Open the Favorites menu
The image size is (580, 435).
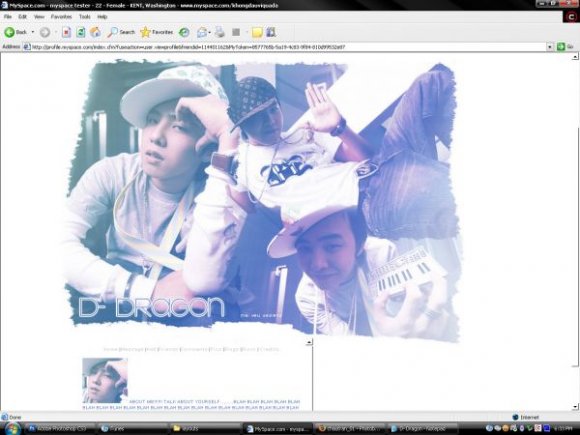pyautogui.click(x=61, y=17)
